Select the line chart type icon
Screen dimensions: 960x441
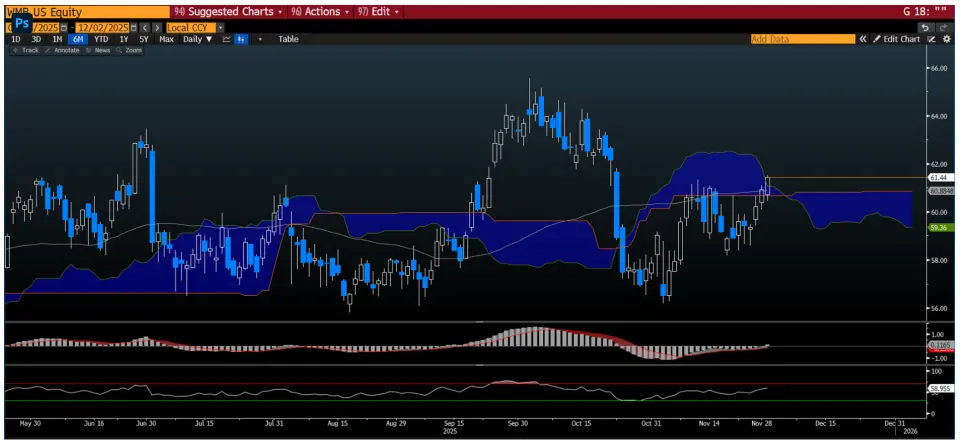(227, 39)
